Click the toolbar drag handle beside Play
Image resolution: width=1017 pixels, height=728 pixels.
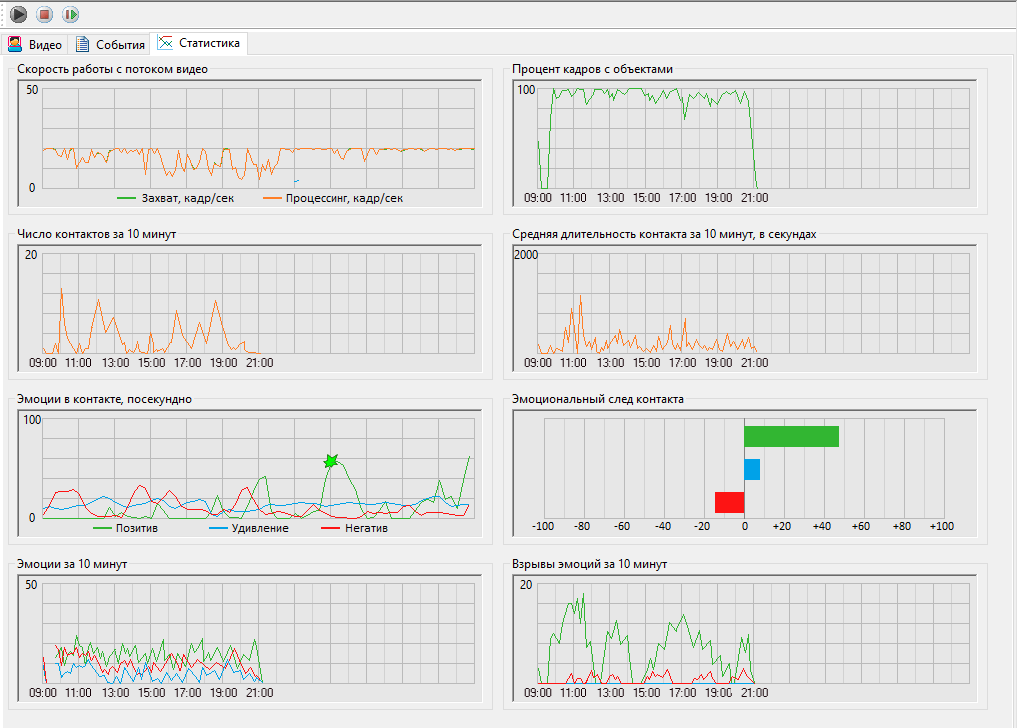point(3,14)
